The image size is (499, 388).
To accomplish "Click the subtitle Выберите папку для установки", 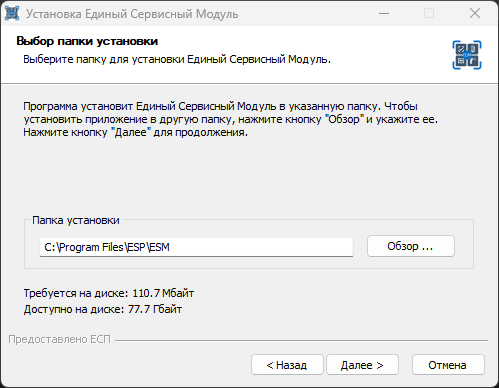I will pyautogui.click(x=177, y=59).
